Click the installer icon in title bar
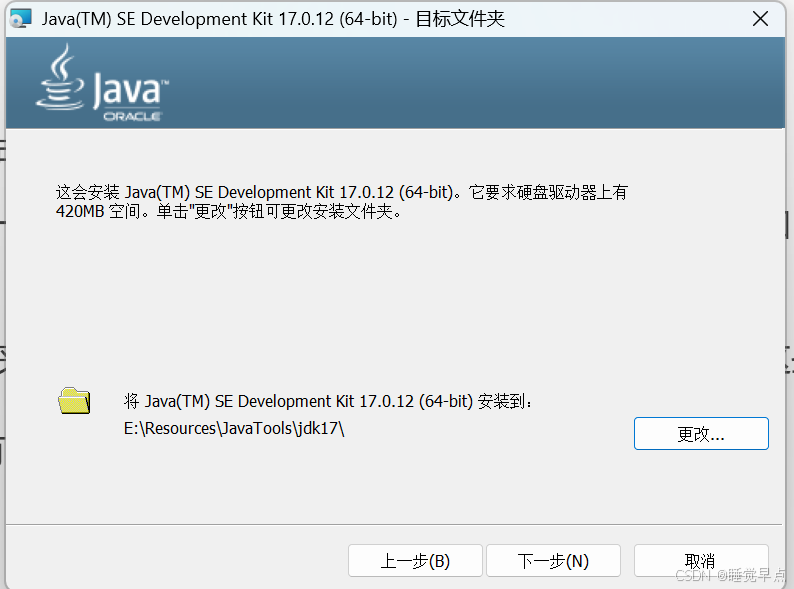794x589 pixels. (20, 19)
